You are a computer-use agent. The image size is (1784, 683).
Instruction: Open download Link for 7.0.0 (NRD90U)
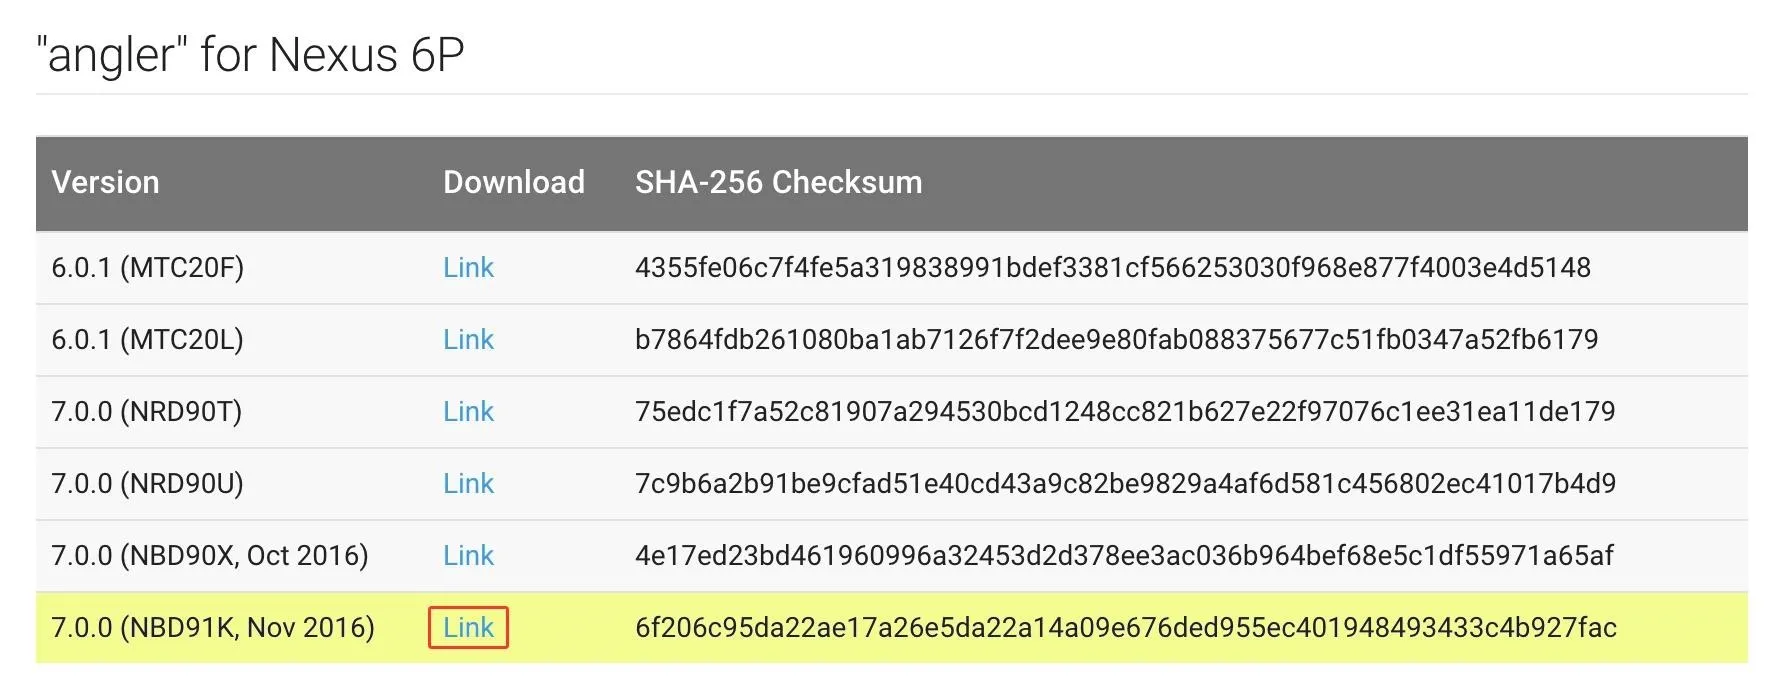pos(468,484)
